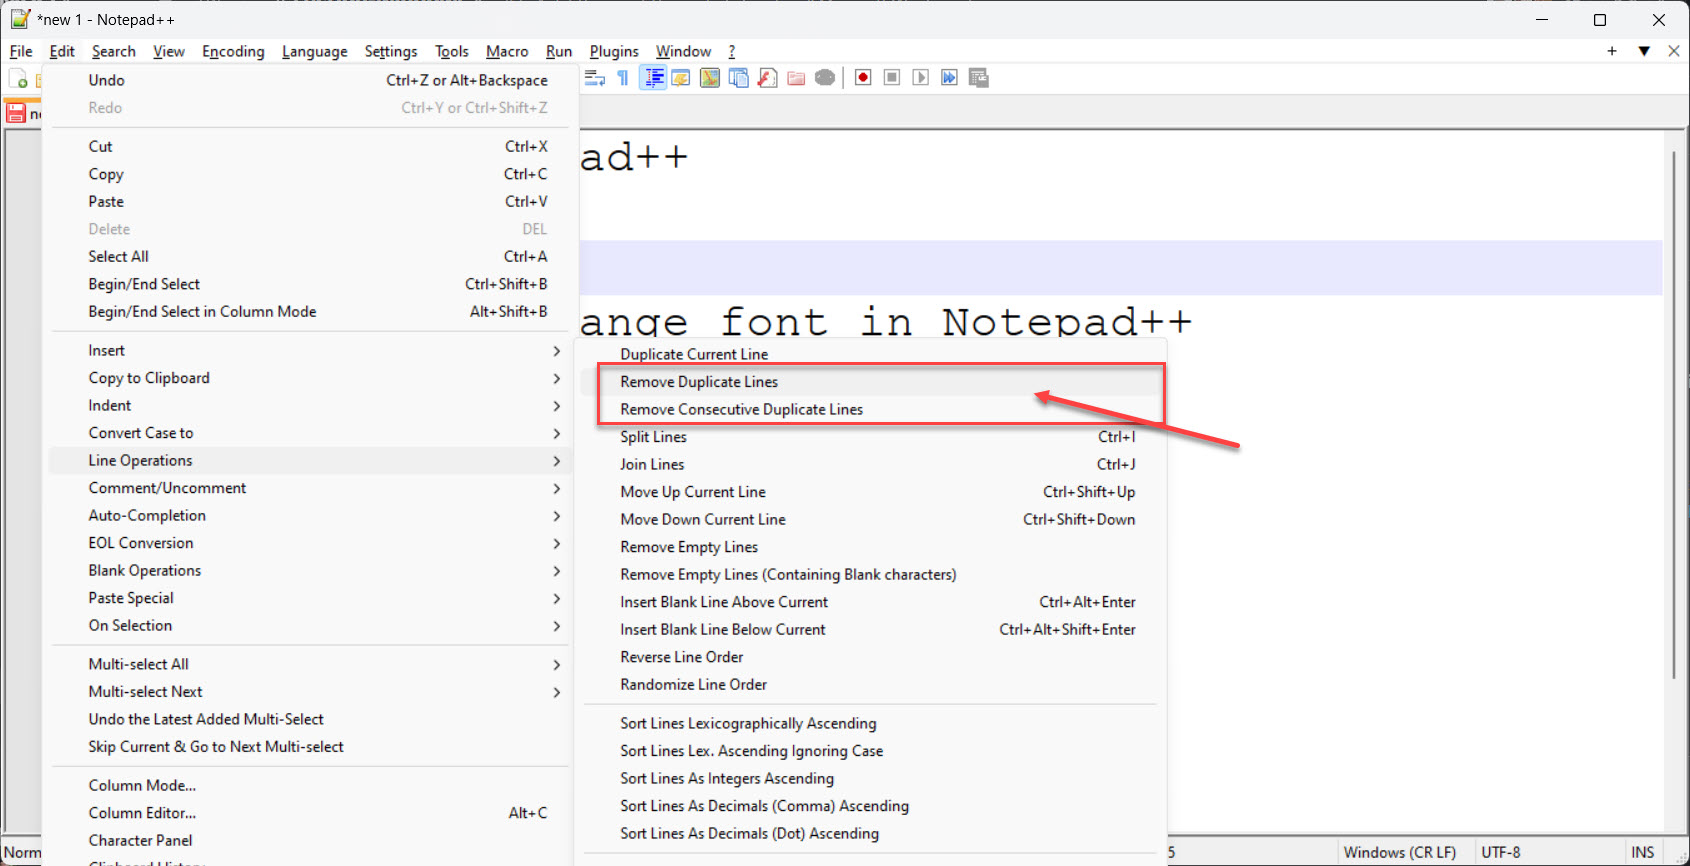This screenshot has width=1690, height=866.
Task: Click INS mode in status bar
Action: point(1643,852)
